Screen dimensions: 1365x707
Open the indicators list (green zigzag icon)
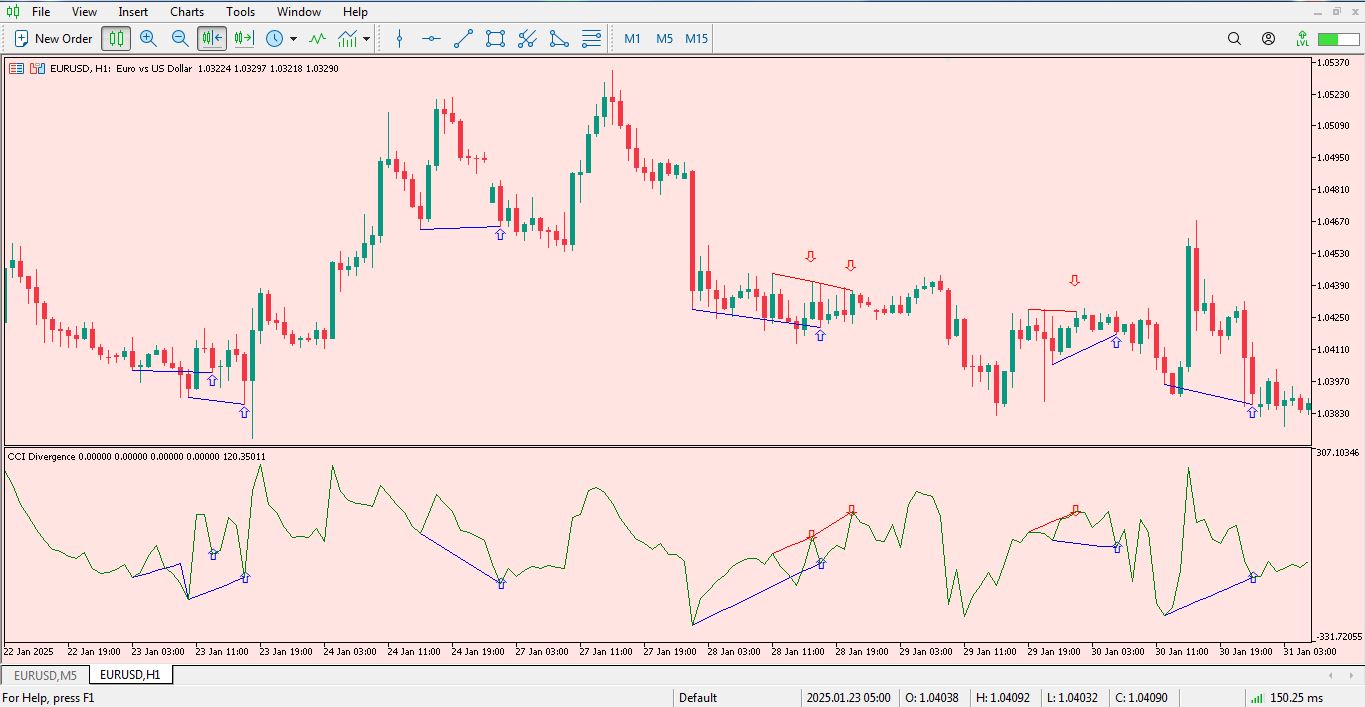317,39
